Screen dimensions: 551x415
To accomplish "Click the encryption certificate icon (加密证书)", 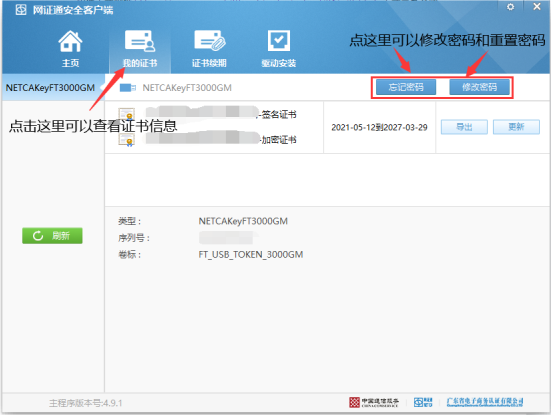I will pyautogui.click(x=127, y=140).
